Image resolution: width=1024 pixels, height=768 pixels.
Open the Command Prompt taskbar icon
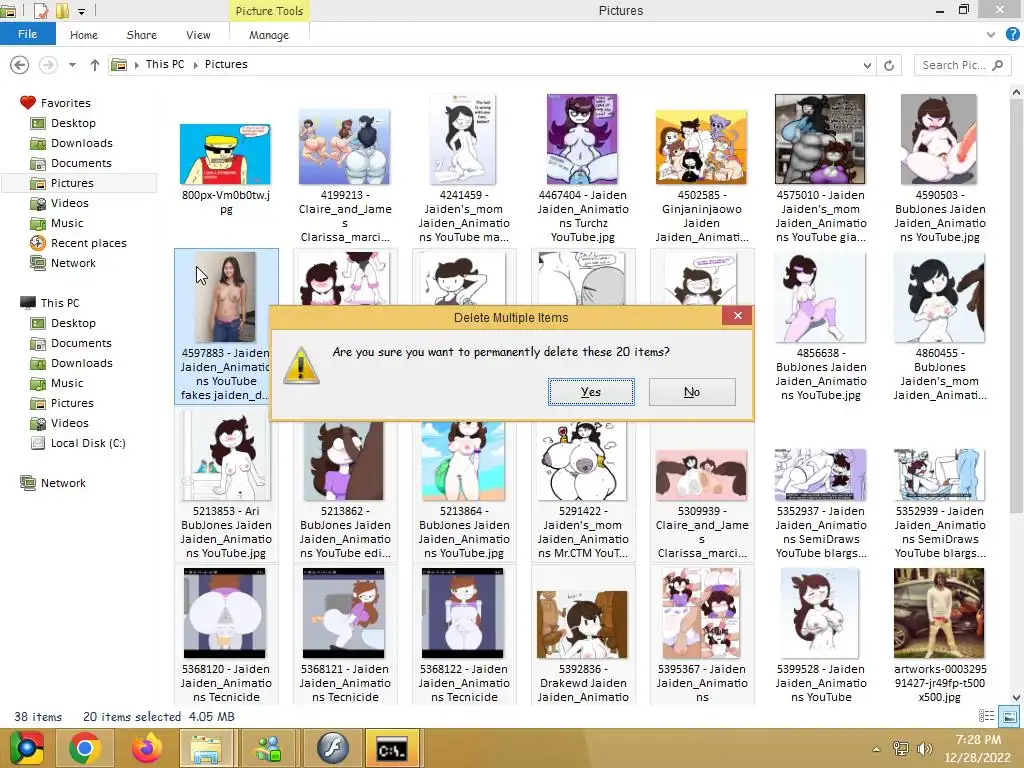tap(392, 748)
